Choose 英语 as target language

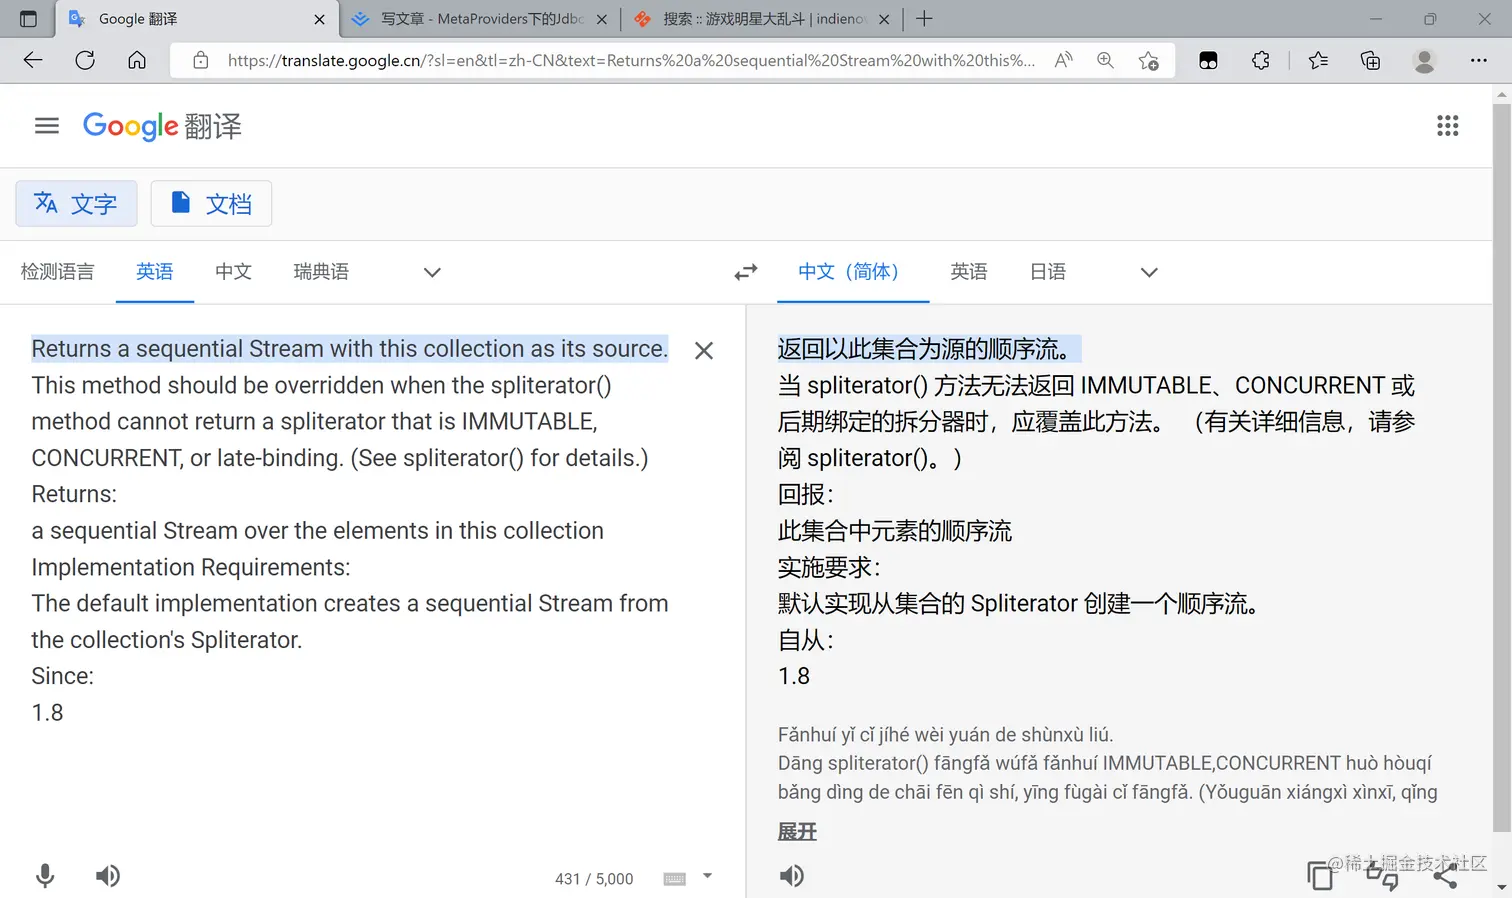[x=969, y=272]
